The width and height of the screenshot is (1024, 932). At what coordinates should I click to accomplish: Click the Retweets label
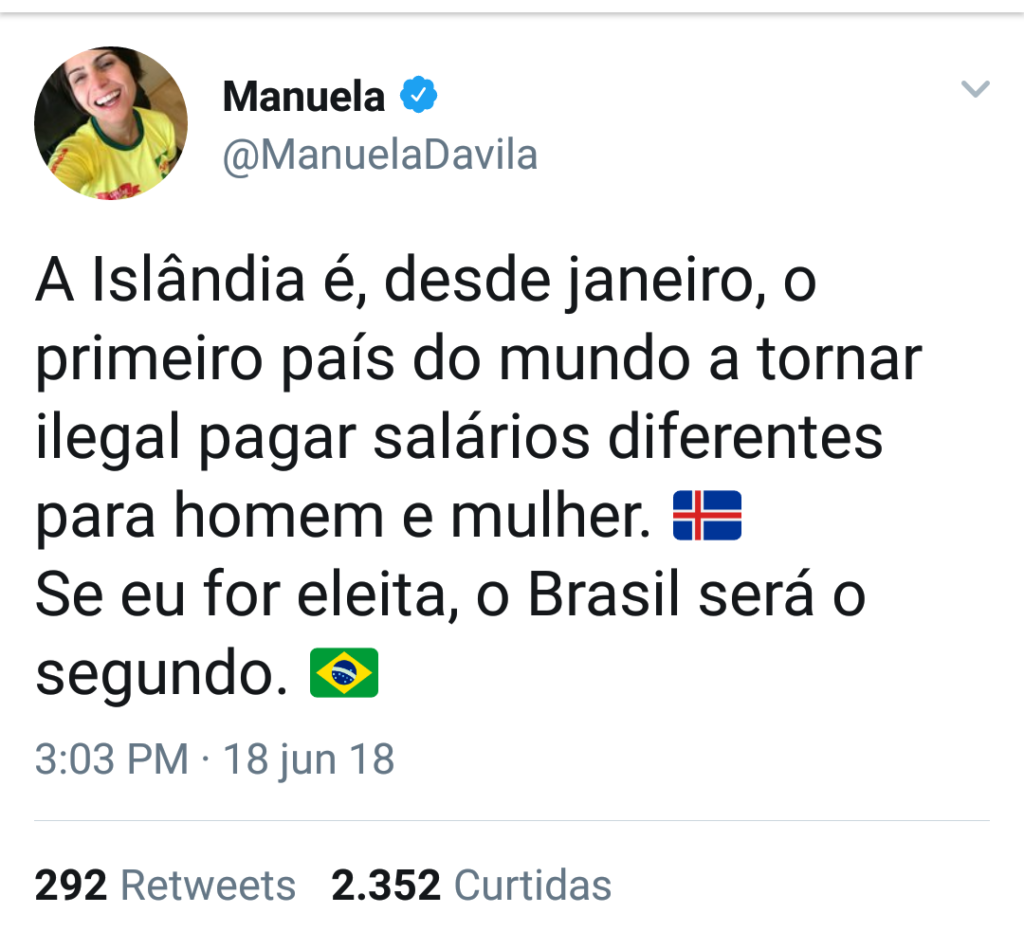pyautogui.click(x=208, y=885)
